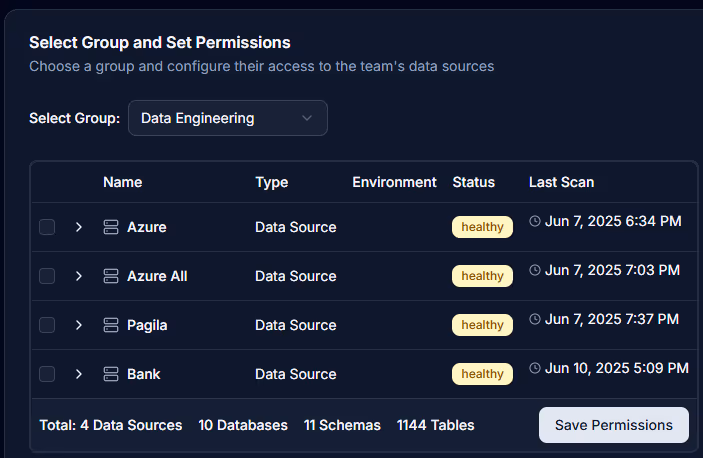Click the Pagila database server icon

click(111, 325)
